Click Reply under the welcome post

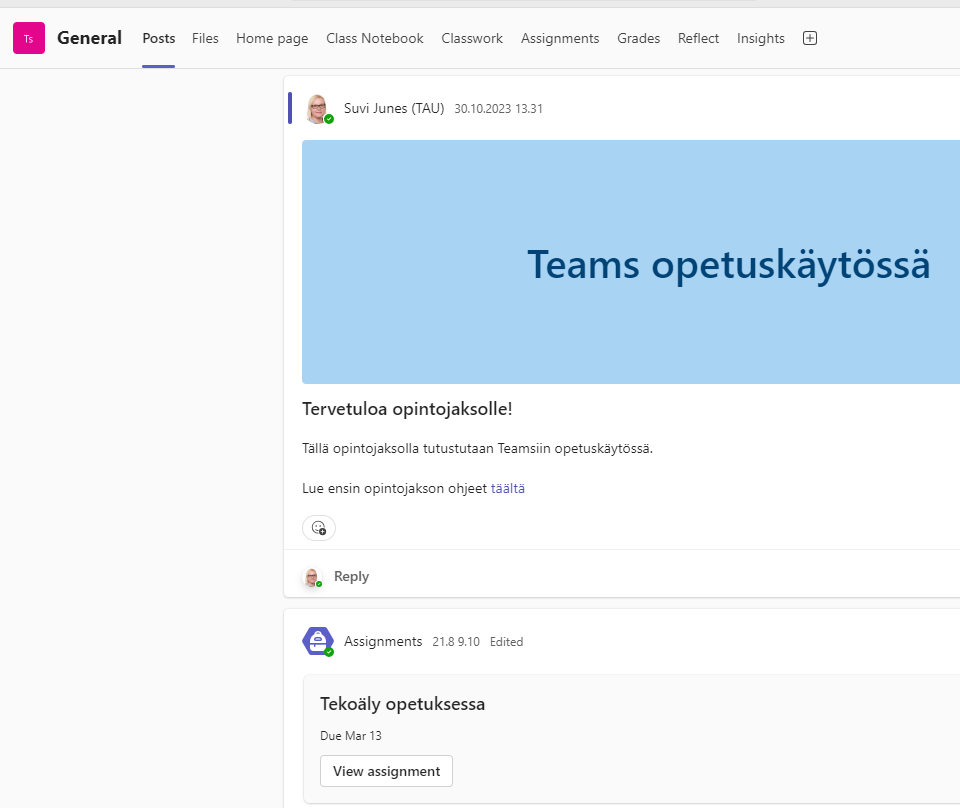click(x=351, y=577)
